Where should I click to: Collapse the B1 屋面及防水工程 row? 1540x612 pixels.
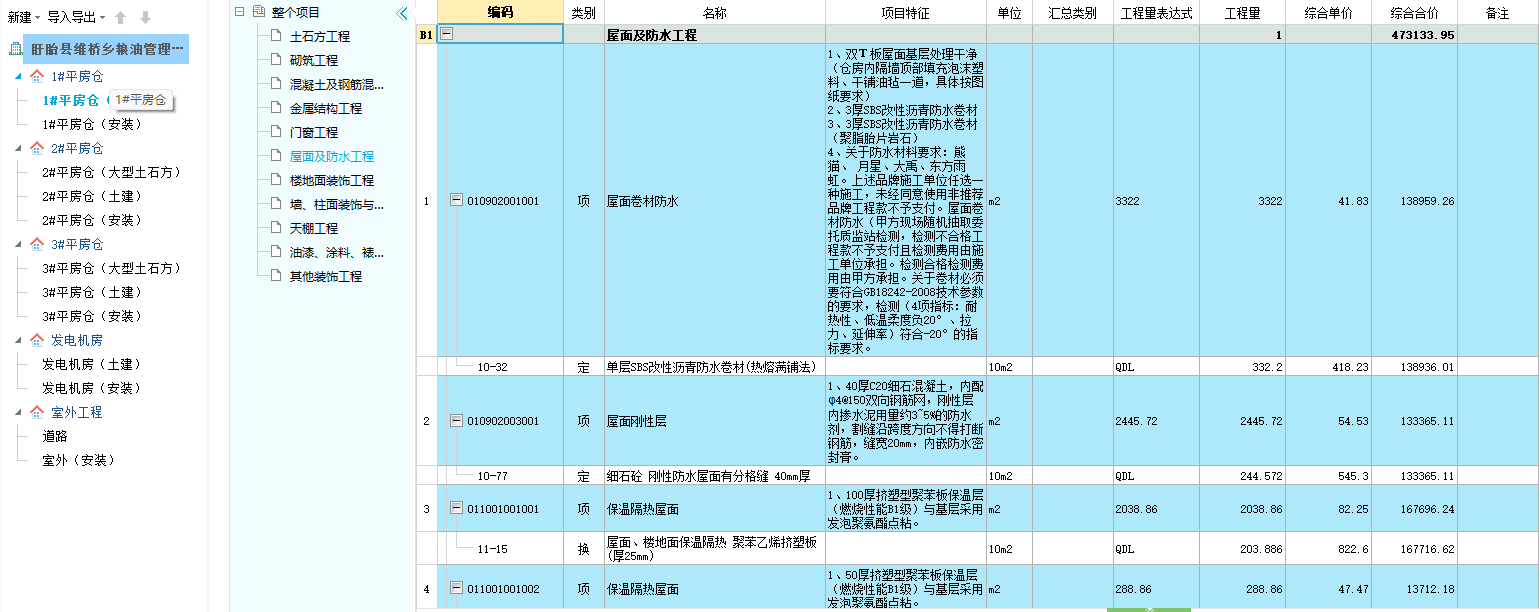click(446, 34)
